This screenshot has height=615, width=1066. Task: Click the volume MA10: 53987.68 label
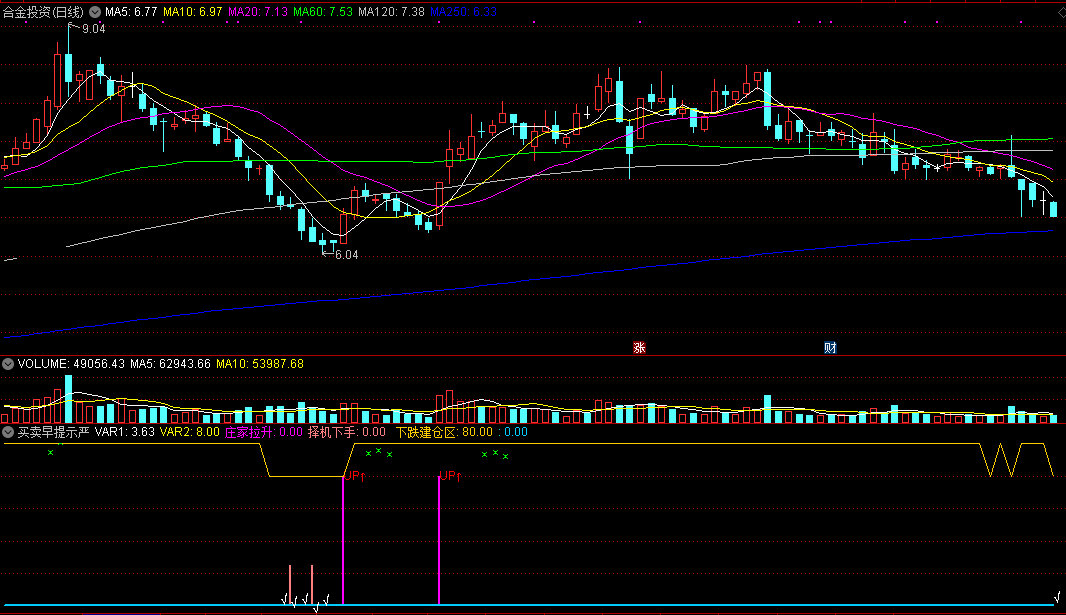(260, 364)
